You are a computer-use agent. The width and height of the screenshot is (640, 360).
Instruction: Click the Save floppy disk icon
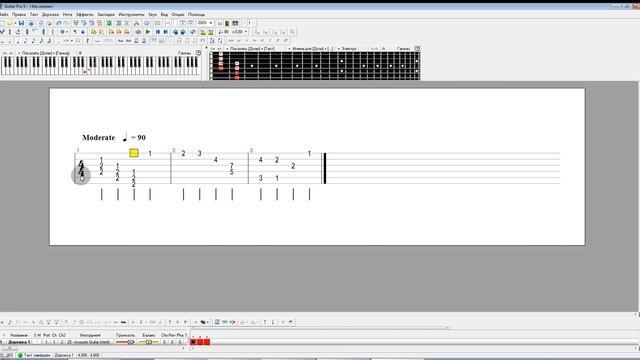pos(21,23)
